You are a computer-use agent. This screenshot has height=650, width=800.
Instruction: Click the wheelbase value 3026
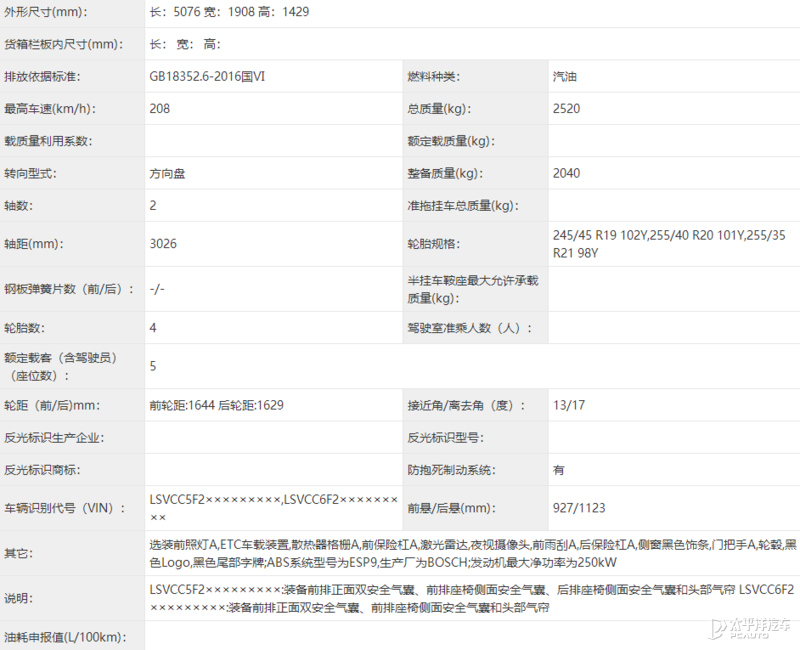163,243
